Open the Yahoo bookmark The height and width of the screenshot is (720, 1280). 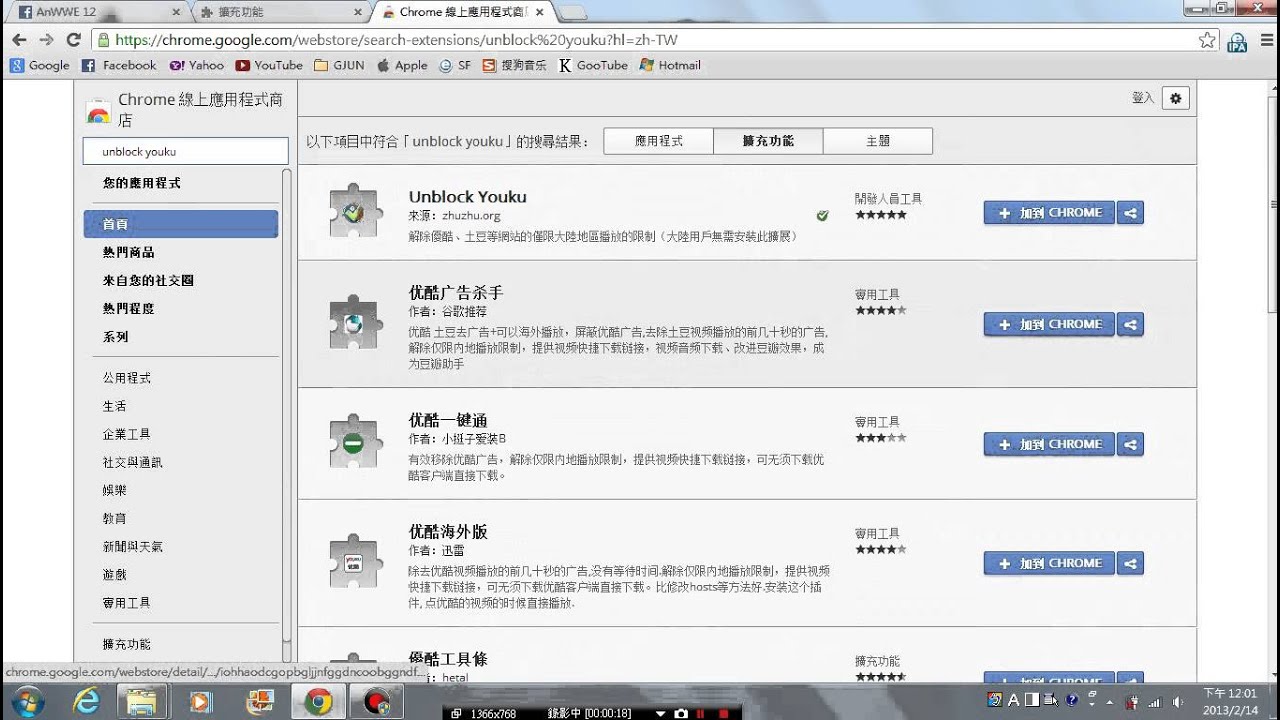pyautogui.click(x=197, y=66)
